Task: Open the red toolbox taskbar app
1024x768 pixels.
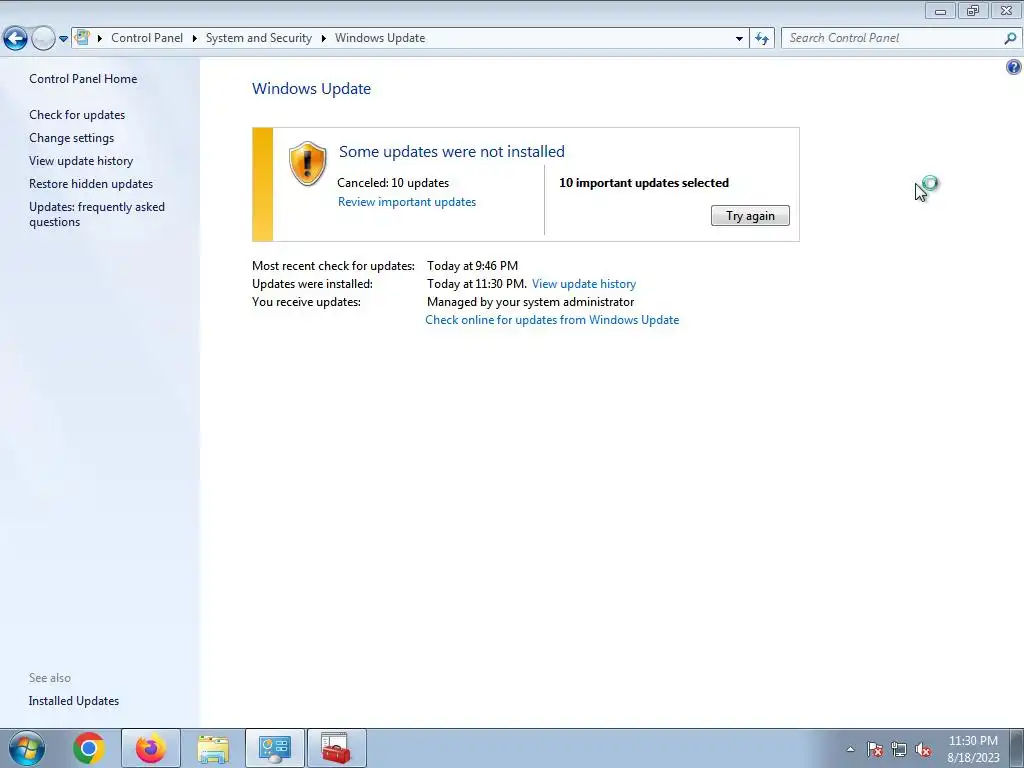Action: coord(337,748)
